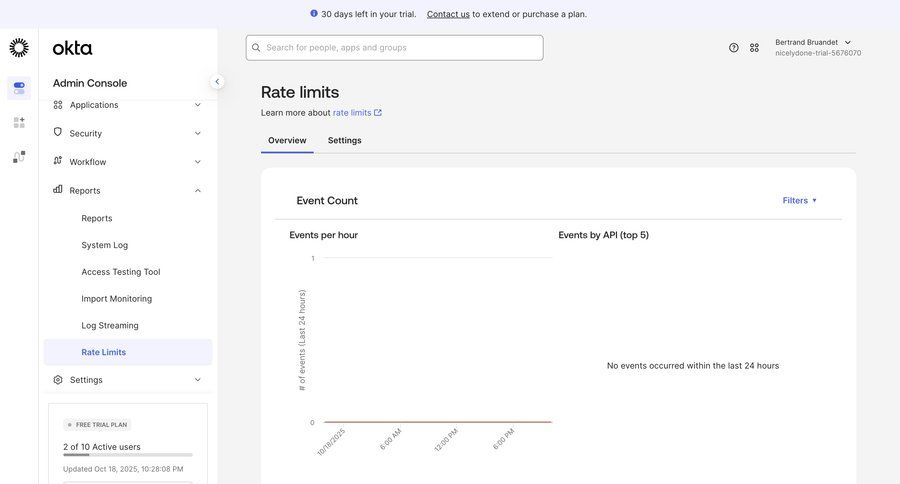Click the Security sidebar label
This screenshot has height=484, width=900.
(x=86, y=133)
